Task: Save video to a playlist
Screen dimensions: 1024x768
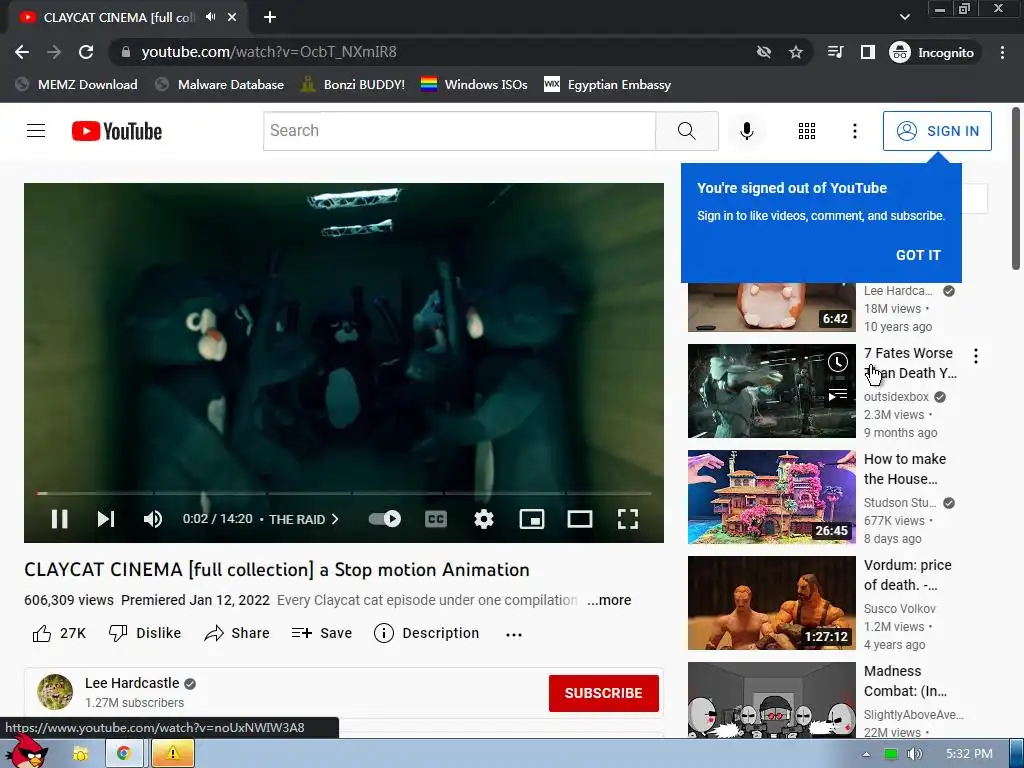Action: tap(322, 633)
